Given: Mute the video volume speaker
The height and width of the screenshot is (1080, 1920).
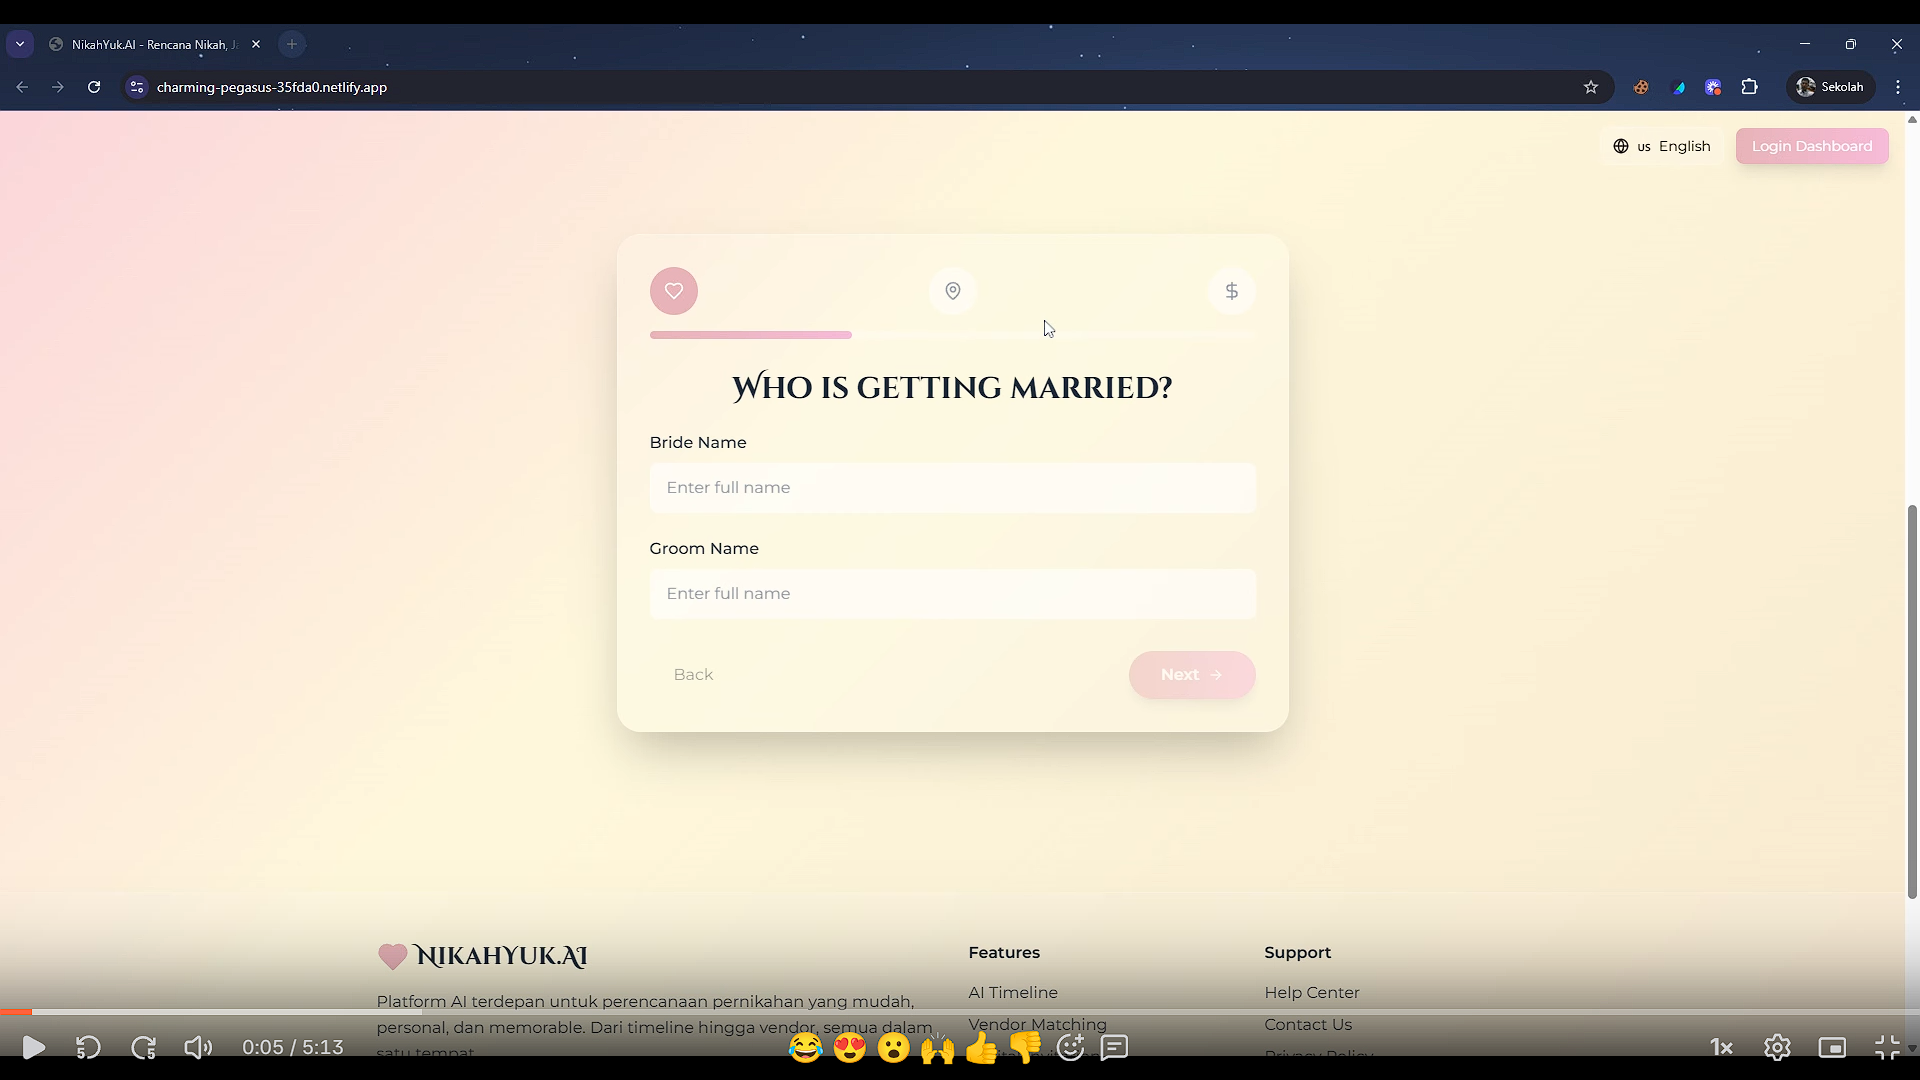Looking at the screenshot, I should [198, 1047].
